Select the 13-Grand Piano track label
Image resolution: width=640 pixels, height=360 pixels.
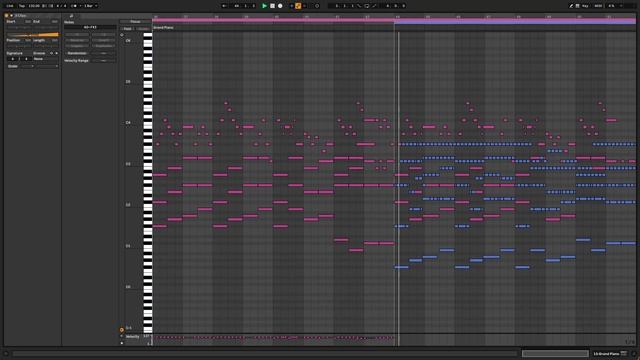tap(606, 353)
